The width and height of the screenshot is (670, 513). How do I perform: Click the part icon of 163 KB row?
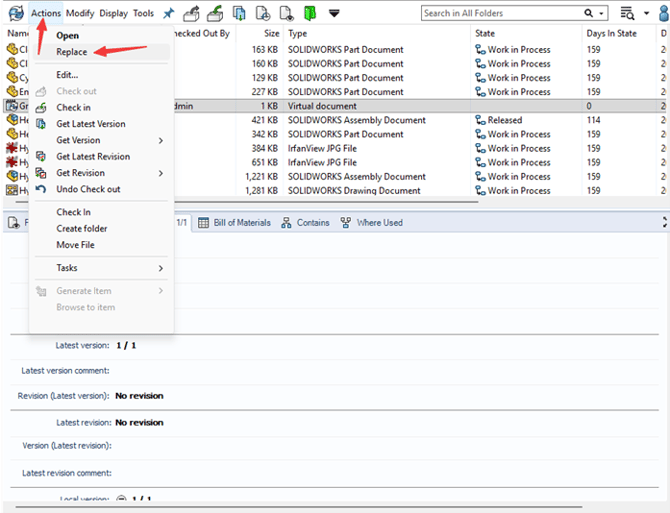pos(12,49)
